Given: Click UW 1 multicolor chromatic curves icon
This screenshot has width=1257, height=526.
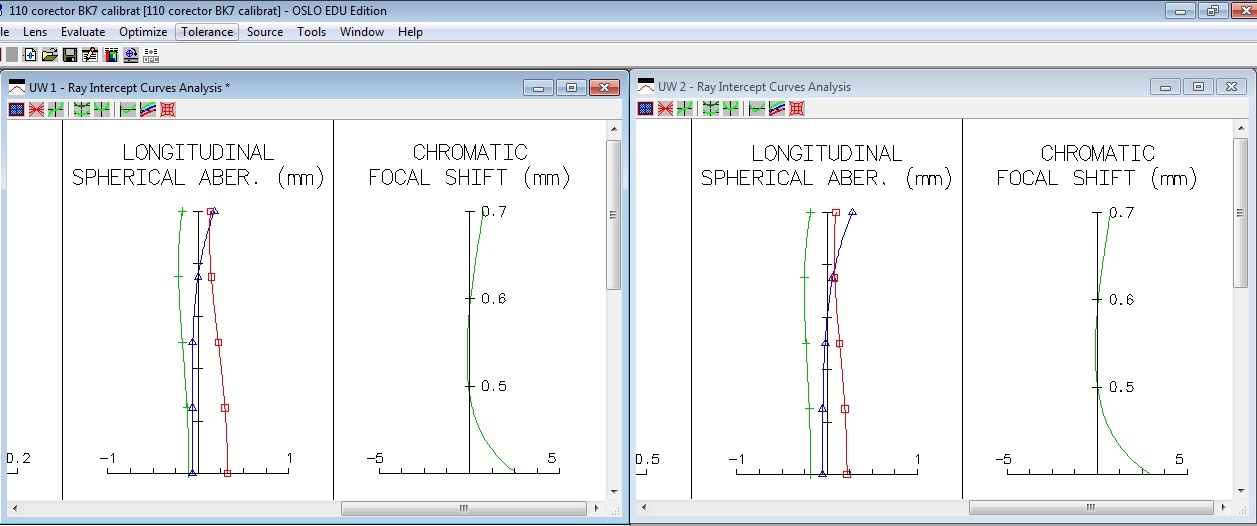Looking at the screenshot, I should [x=148, y=109].
